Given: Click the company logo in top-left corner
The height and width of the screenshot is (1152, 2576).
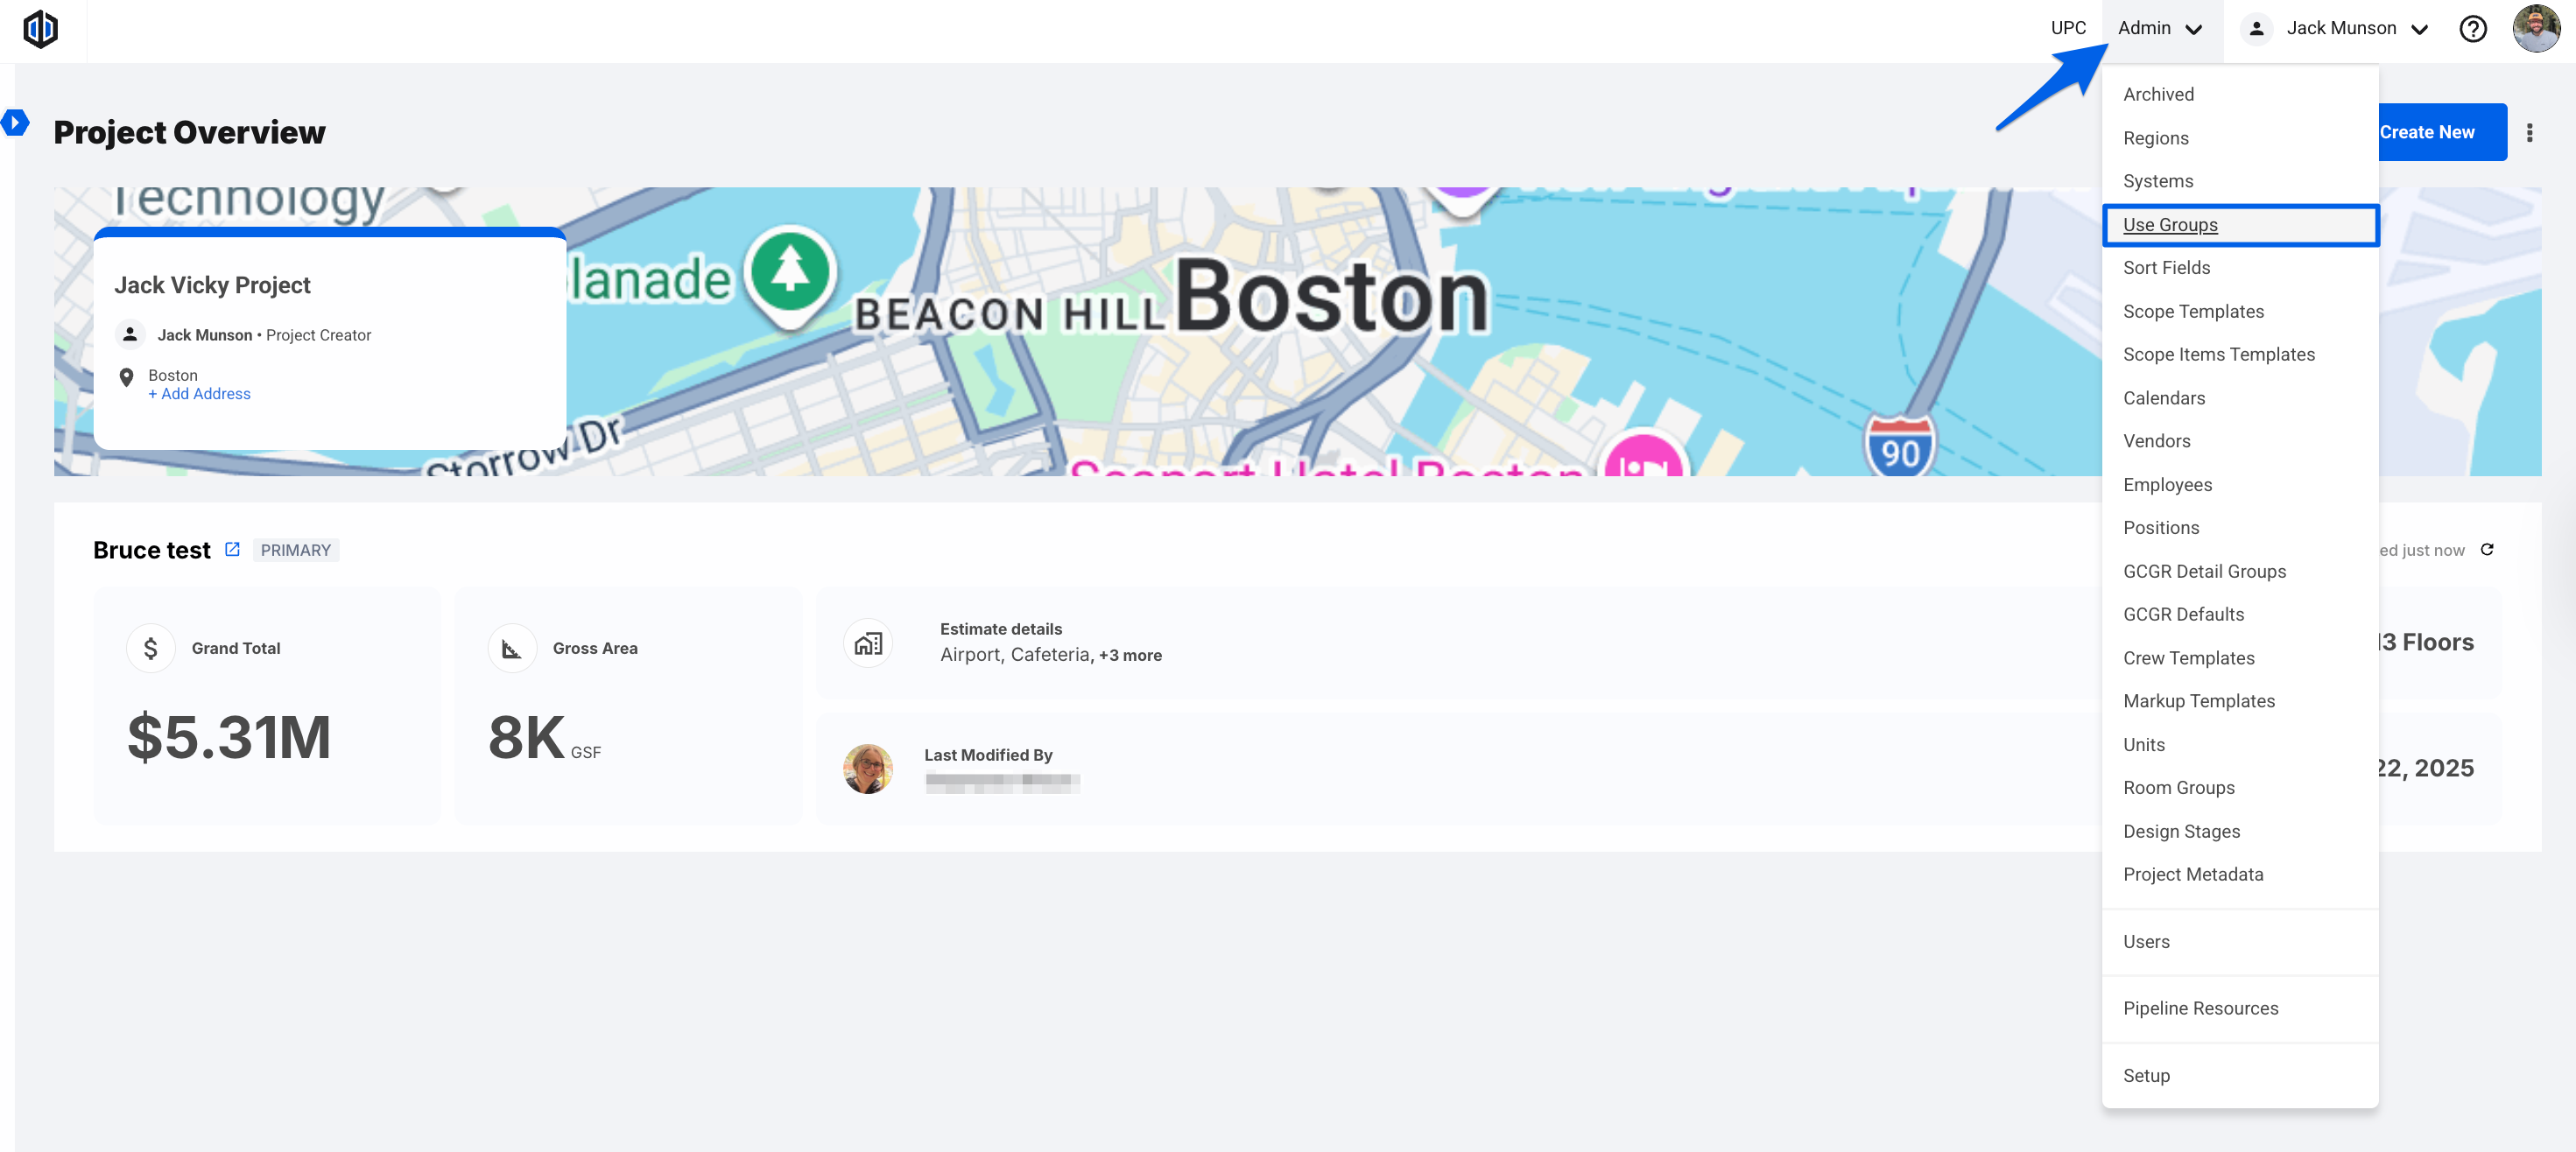Looking at the screenshot, I should (x=41, y=29).
